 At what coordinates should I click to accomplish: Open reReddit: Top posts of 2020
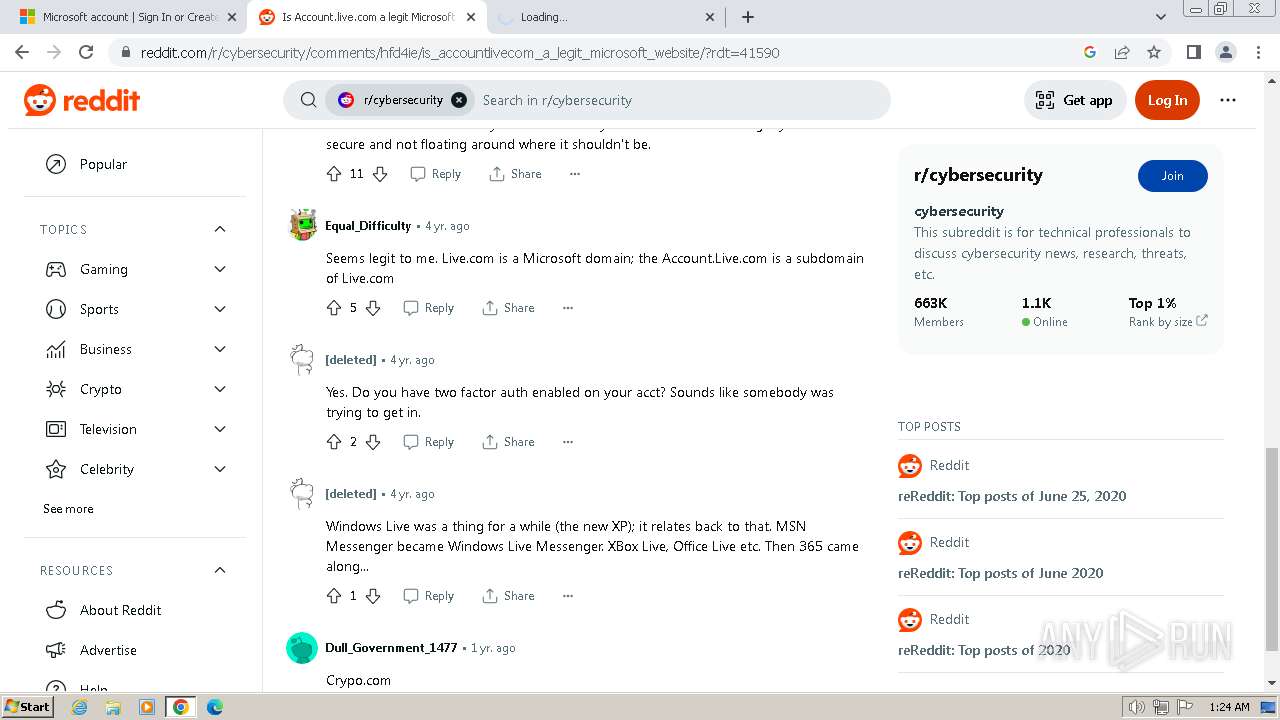click(x=984, y=650)
